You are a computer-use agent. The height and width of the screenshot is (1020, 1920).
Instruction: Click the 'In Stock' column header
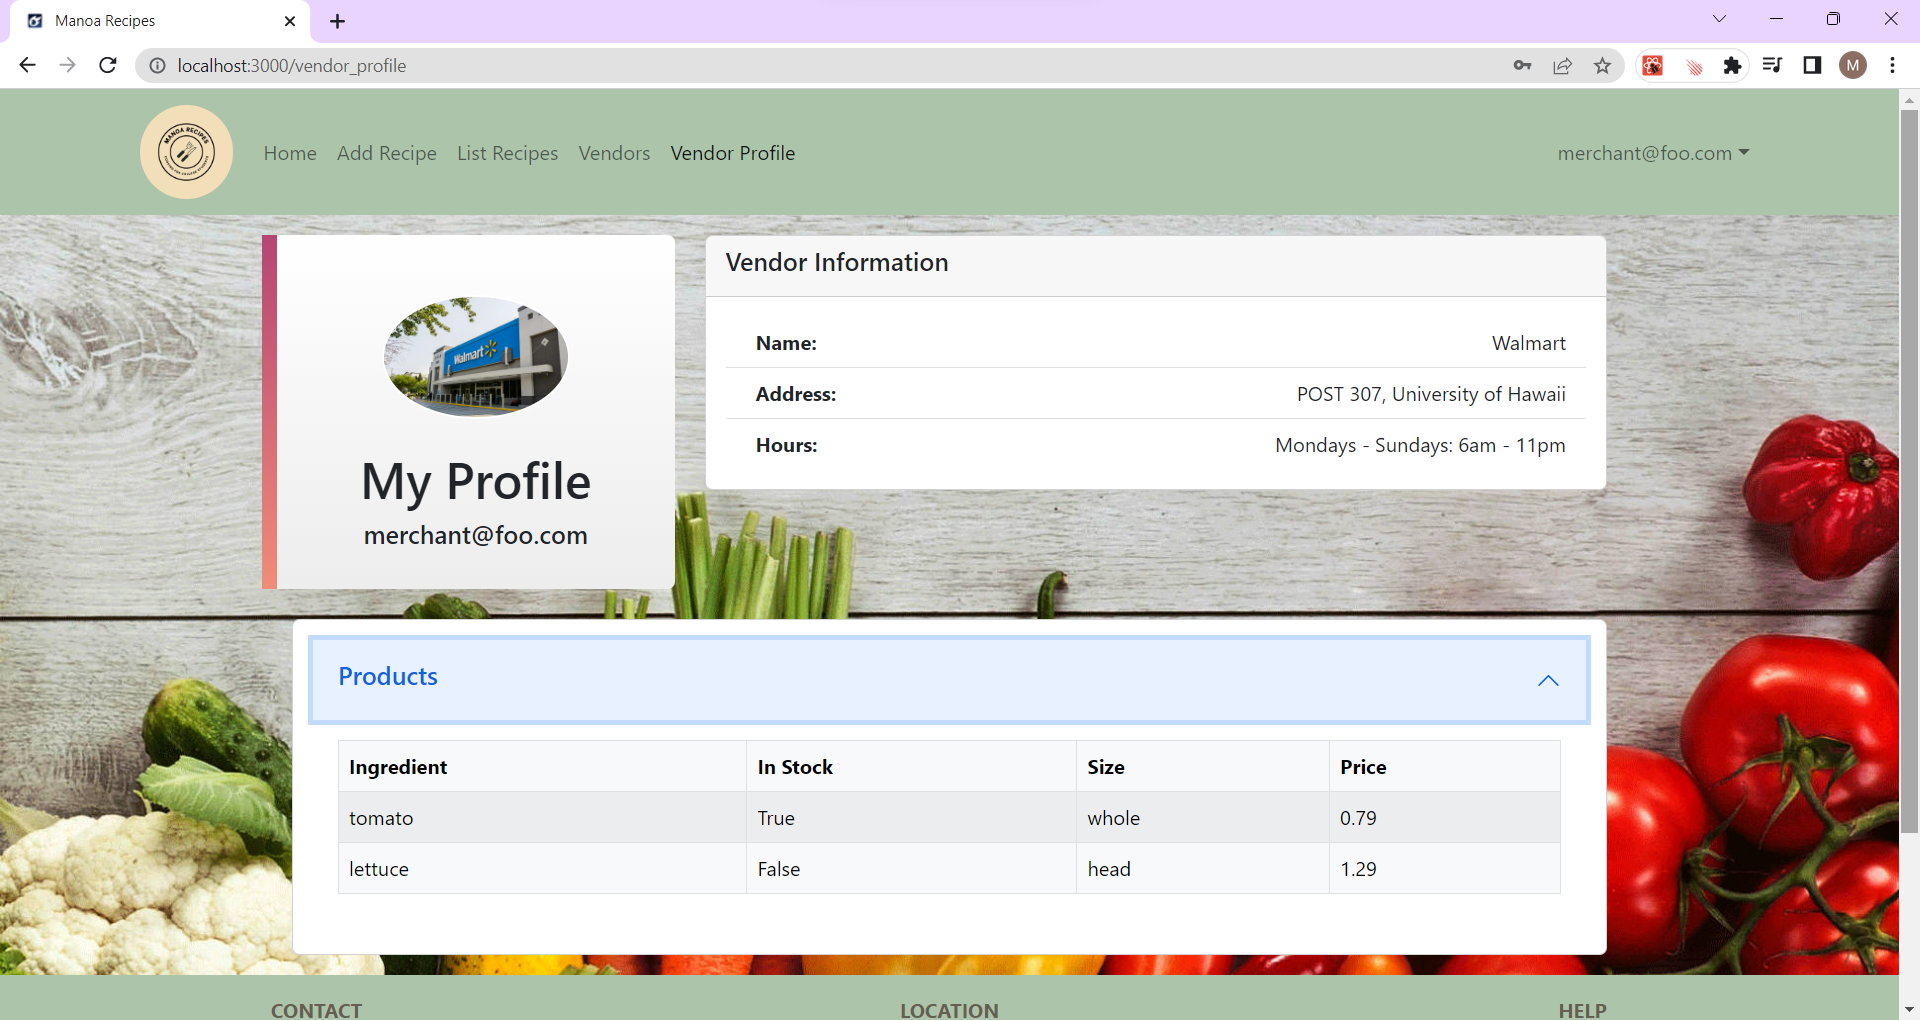911,767
